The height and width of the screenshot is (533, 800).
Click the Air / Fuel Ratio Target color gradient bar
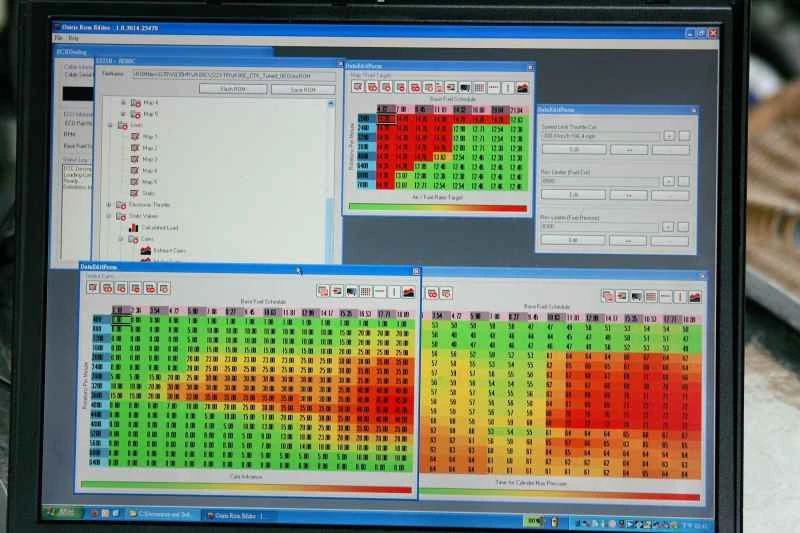click(x=437, y=208)
